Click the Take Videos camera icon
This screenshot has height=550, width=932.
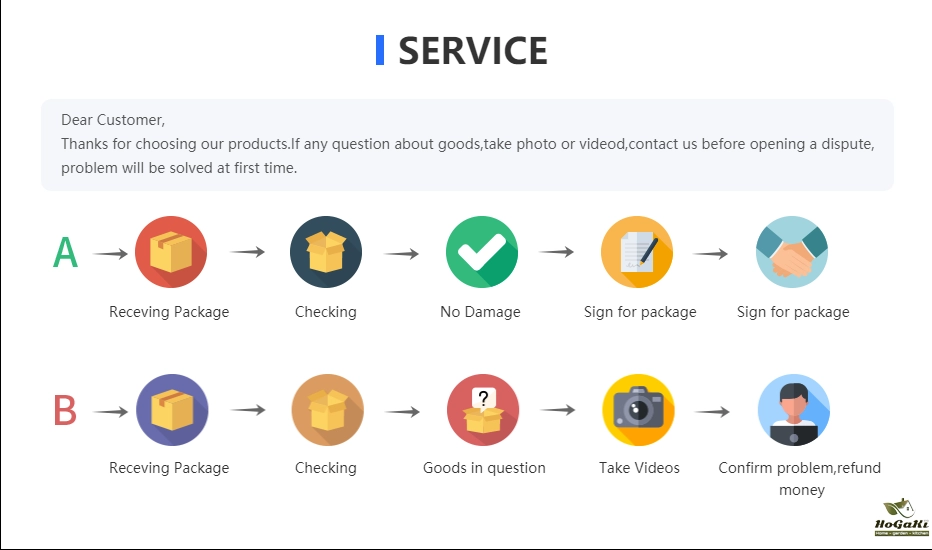[638, 410]
